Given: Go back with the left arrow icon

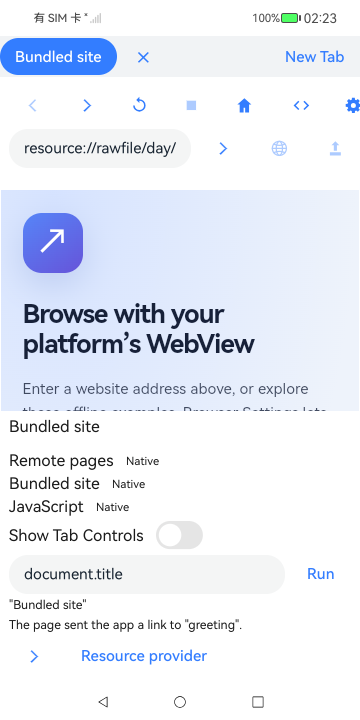Looking at the screenshot, I should (33, 106).
